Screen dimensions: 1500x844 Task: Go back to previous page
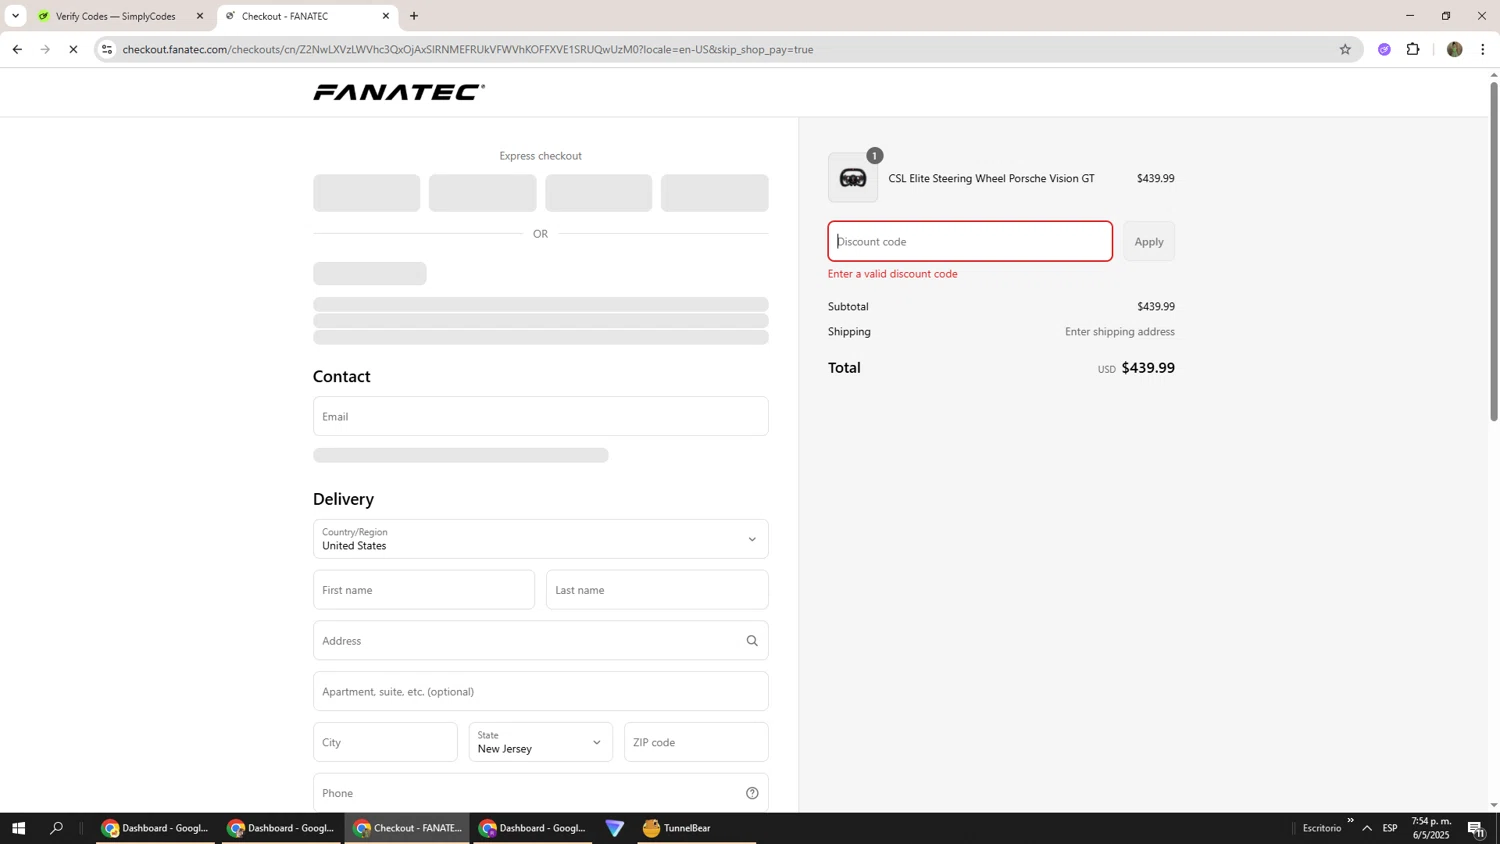coord(17,49)
